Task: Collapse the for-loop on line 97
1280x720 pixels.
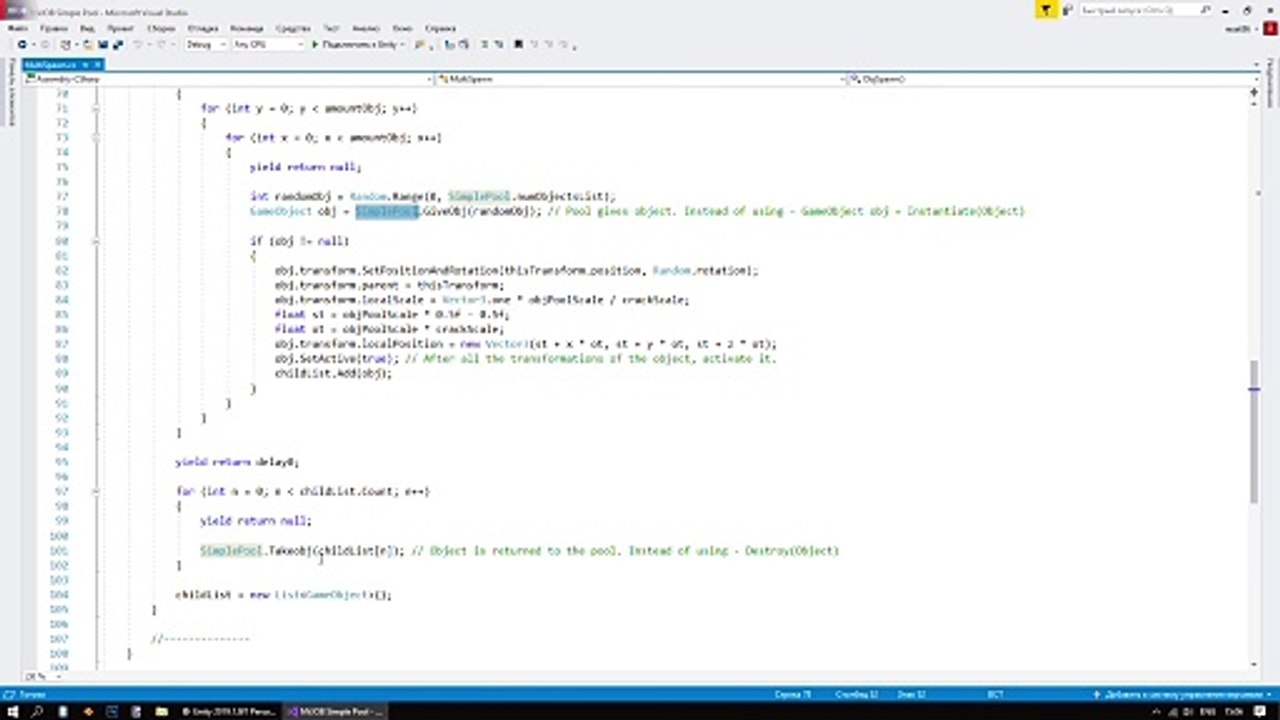Action: coord(96,492)
